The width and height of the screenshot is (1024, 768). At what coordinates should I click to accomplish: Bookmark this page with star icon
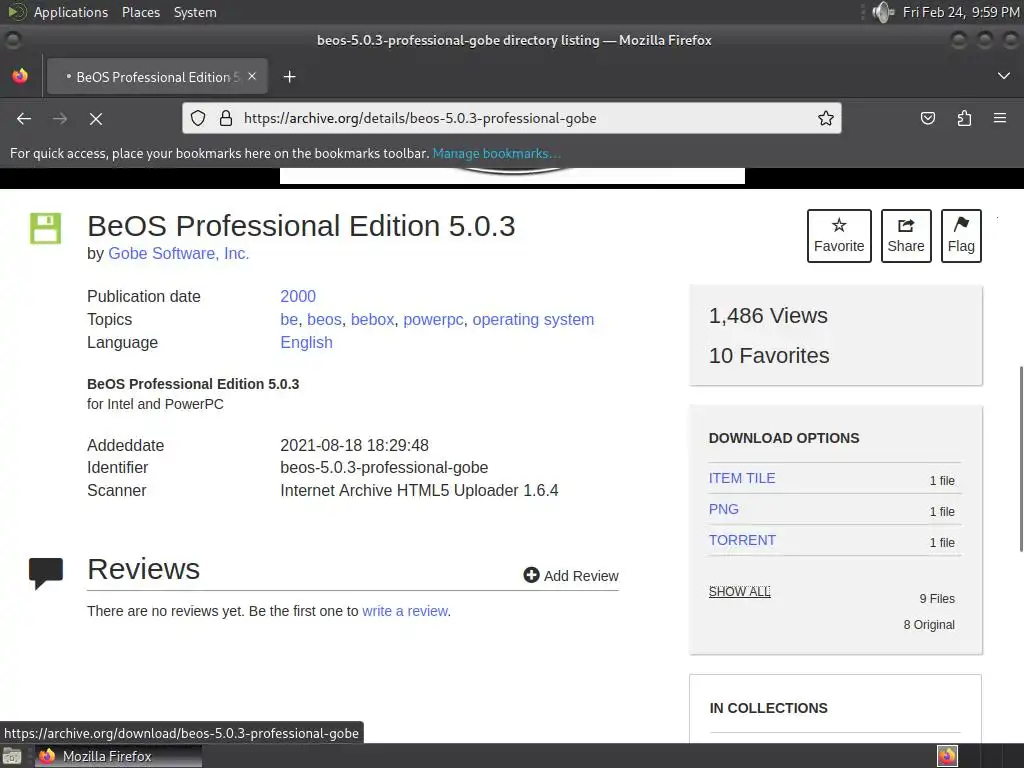click(x=825, y=118)
